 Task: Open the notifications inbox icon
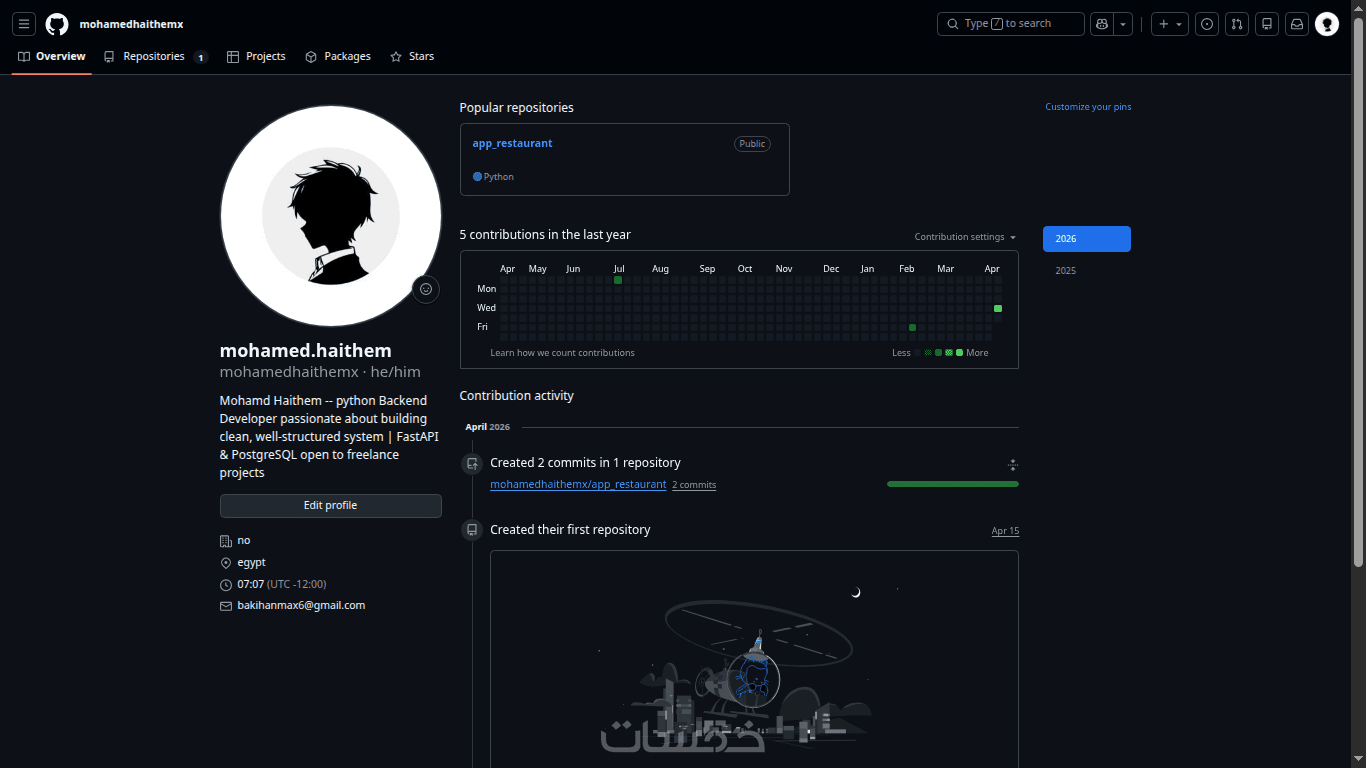click(1296, 24)
